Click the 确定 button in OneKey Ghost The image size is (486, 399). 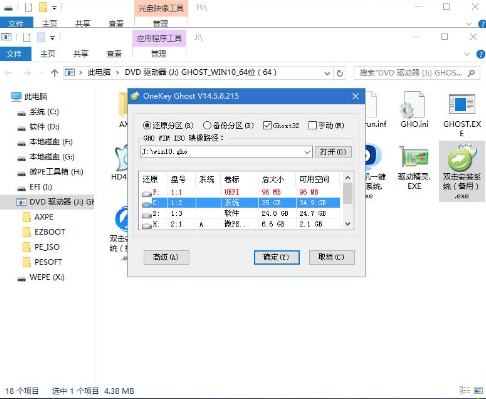pyautogui.click(x=277, y=257)
